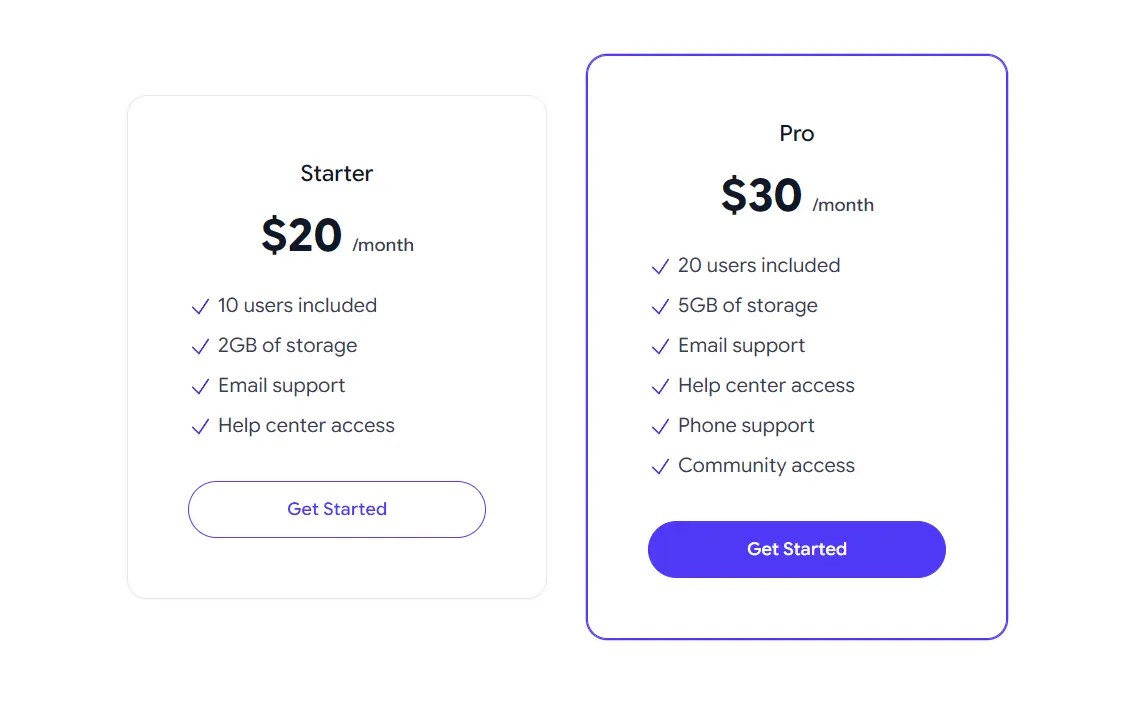Click checkmark beside 20 users included
The height and width of the screenshot is (709, 1146).
660,266
